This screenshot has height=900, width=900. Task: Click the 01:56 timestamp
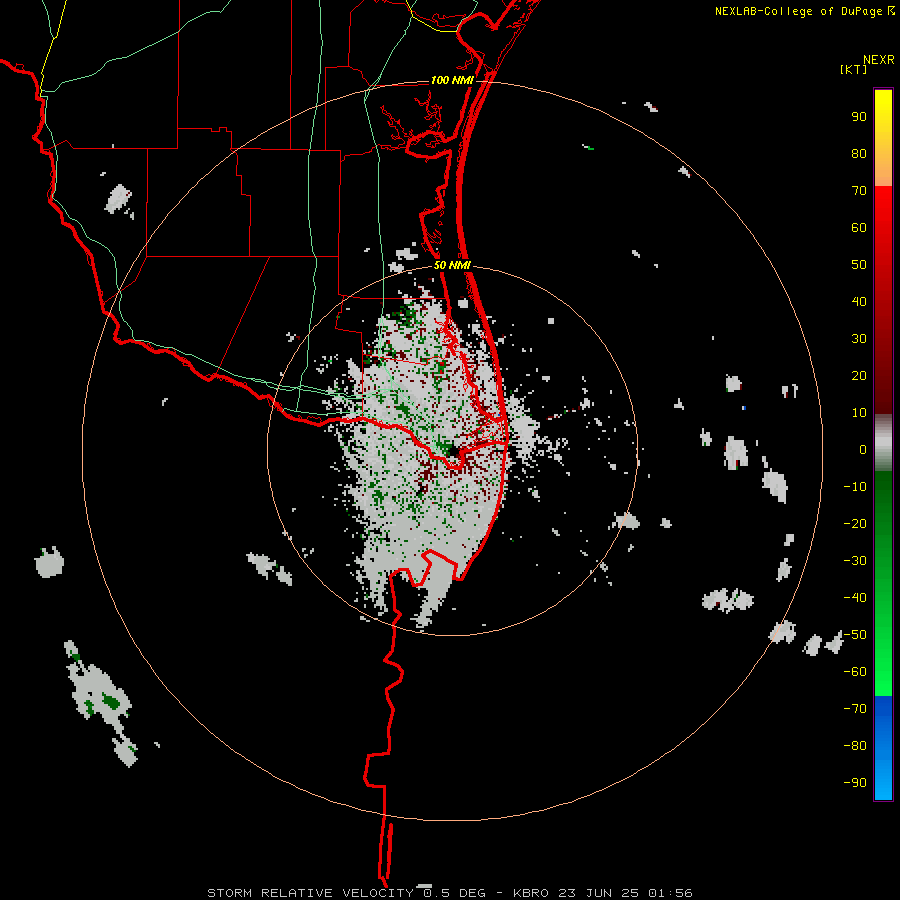coord(670,893)
